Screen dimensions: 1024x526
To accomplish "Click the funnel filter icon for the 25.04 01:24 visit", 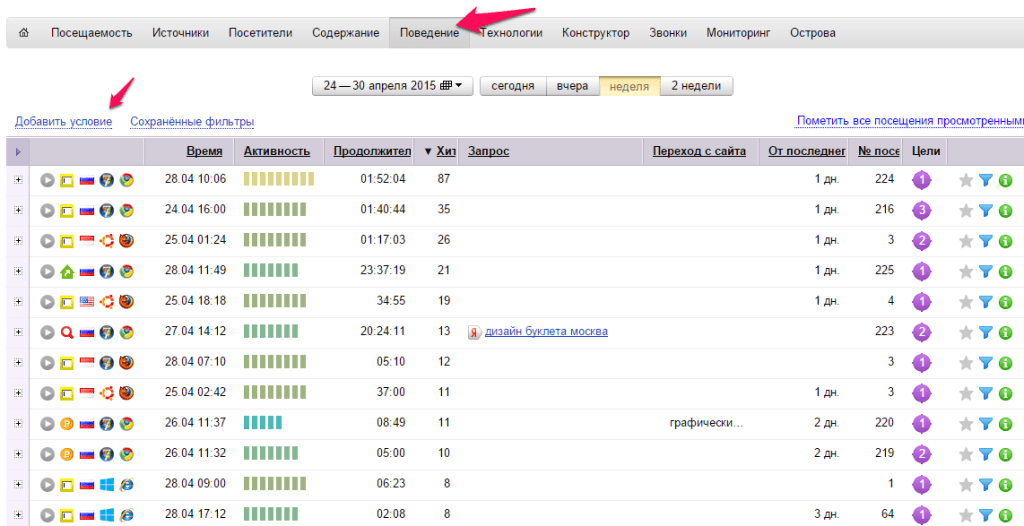I will [985, 241].
